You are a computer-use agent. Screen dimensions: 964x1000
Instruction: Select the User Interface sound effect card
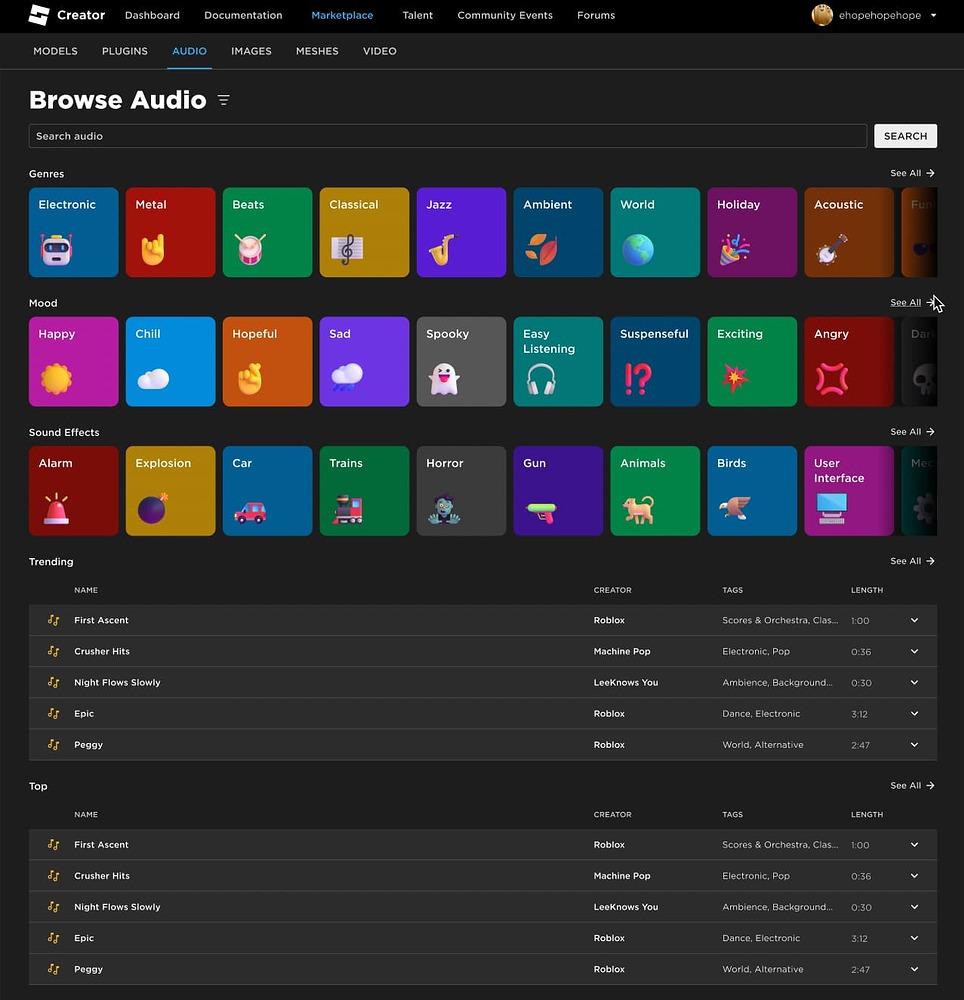tap(848, 490)
